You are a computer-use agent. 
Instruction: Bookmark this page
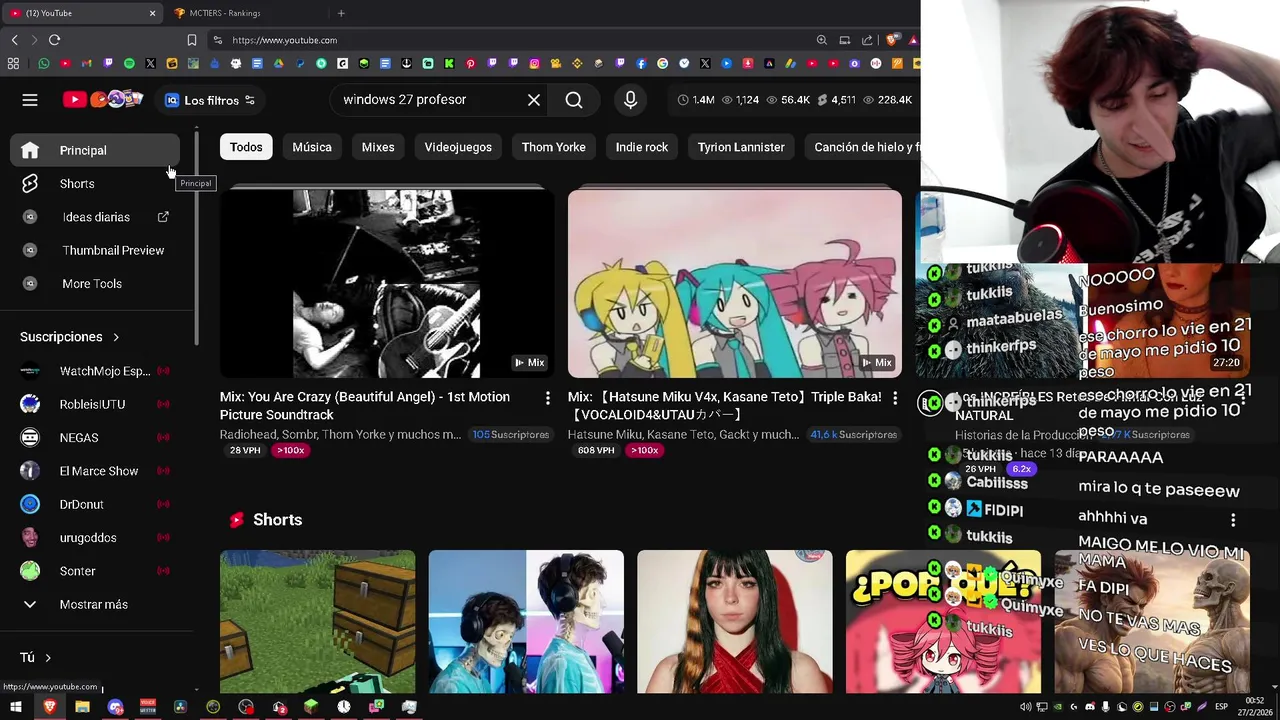(x=191, y=40)
